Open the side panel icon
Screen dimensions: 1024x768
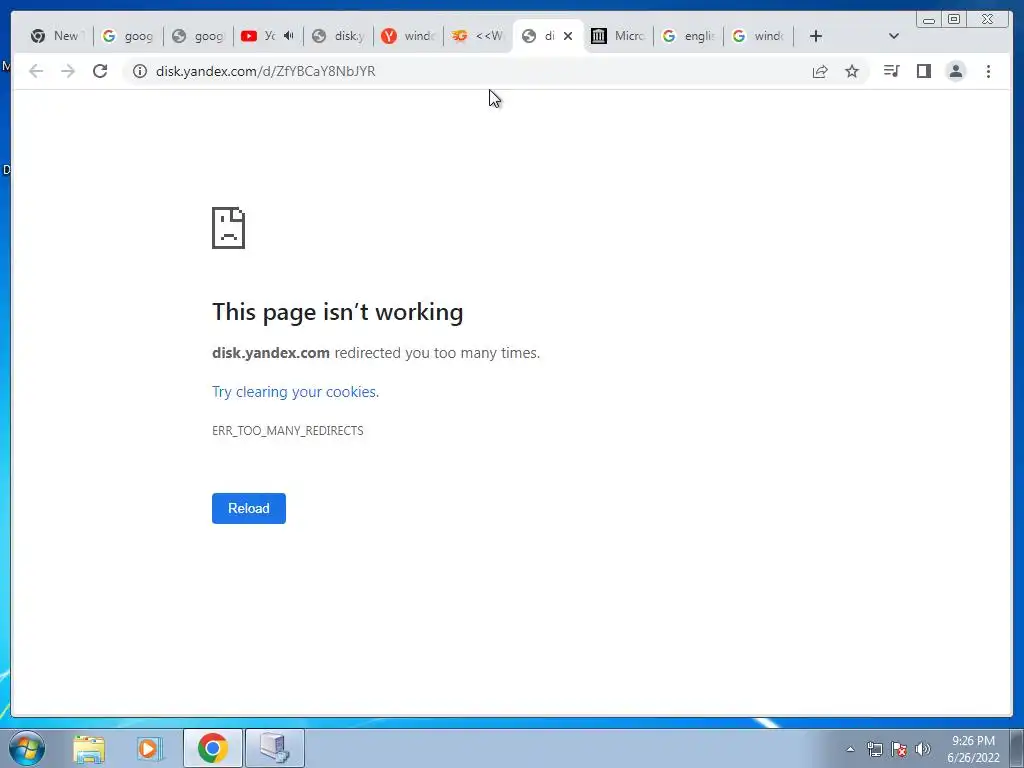pos(923,71)
